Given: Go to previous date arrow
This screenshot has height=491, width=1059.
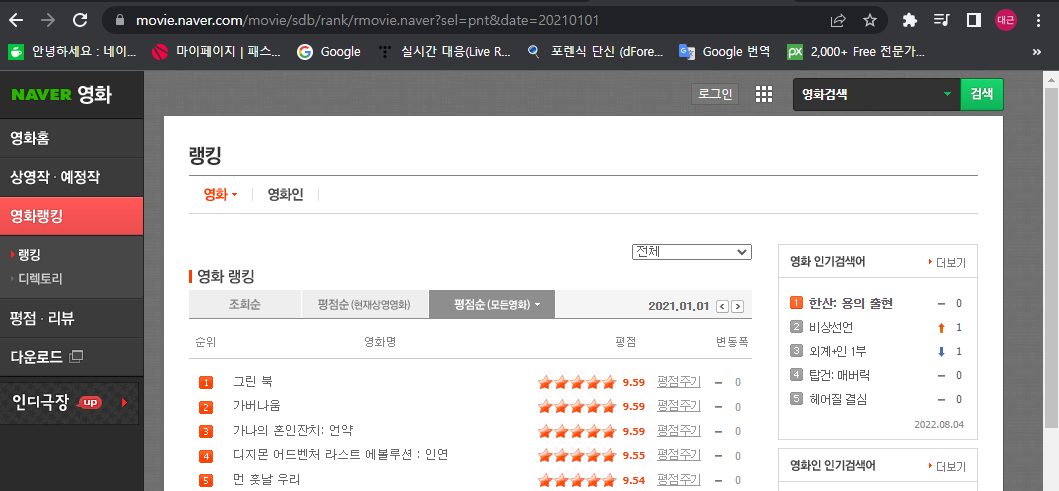Looking at the screenshot, I should pos(722,307).
